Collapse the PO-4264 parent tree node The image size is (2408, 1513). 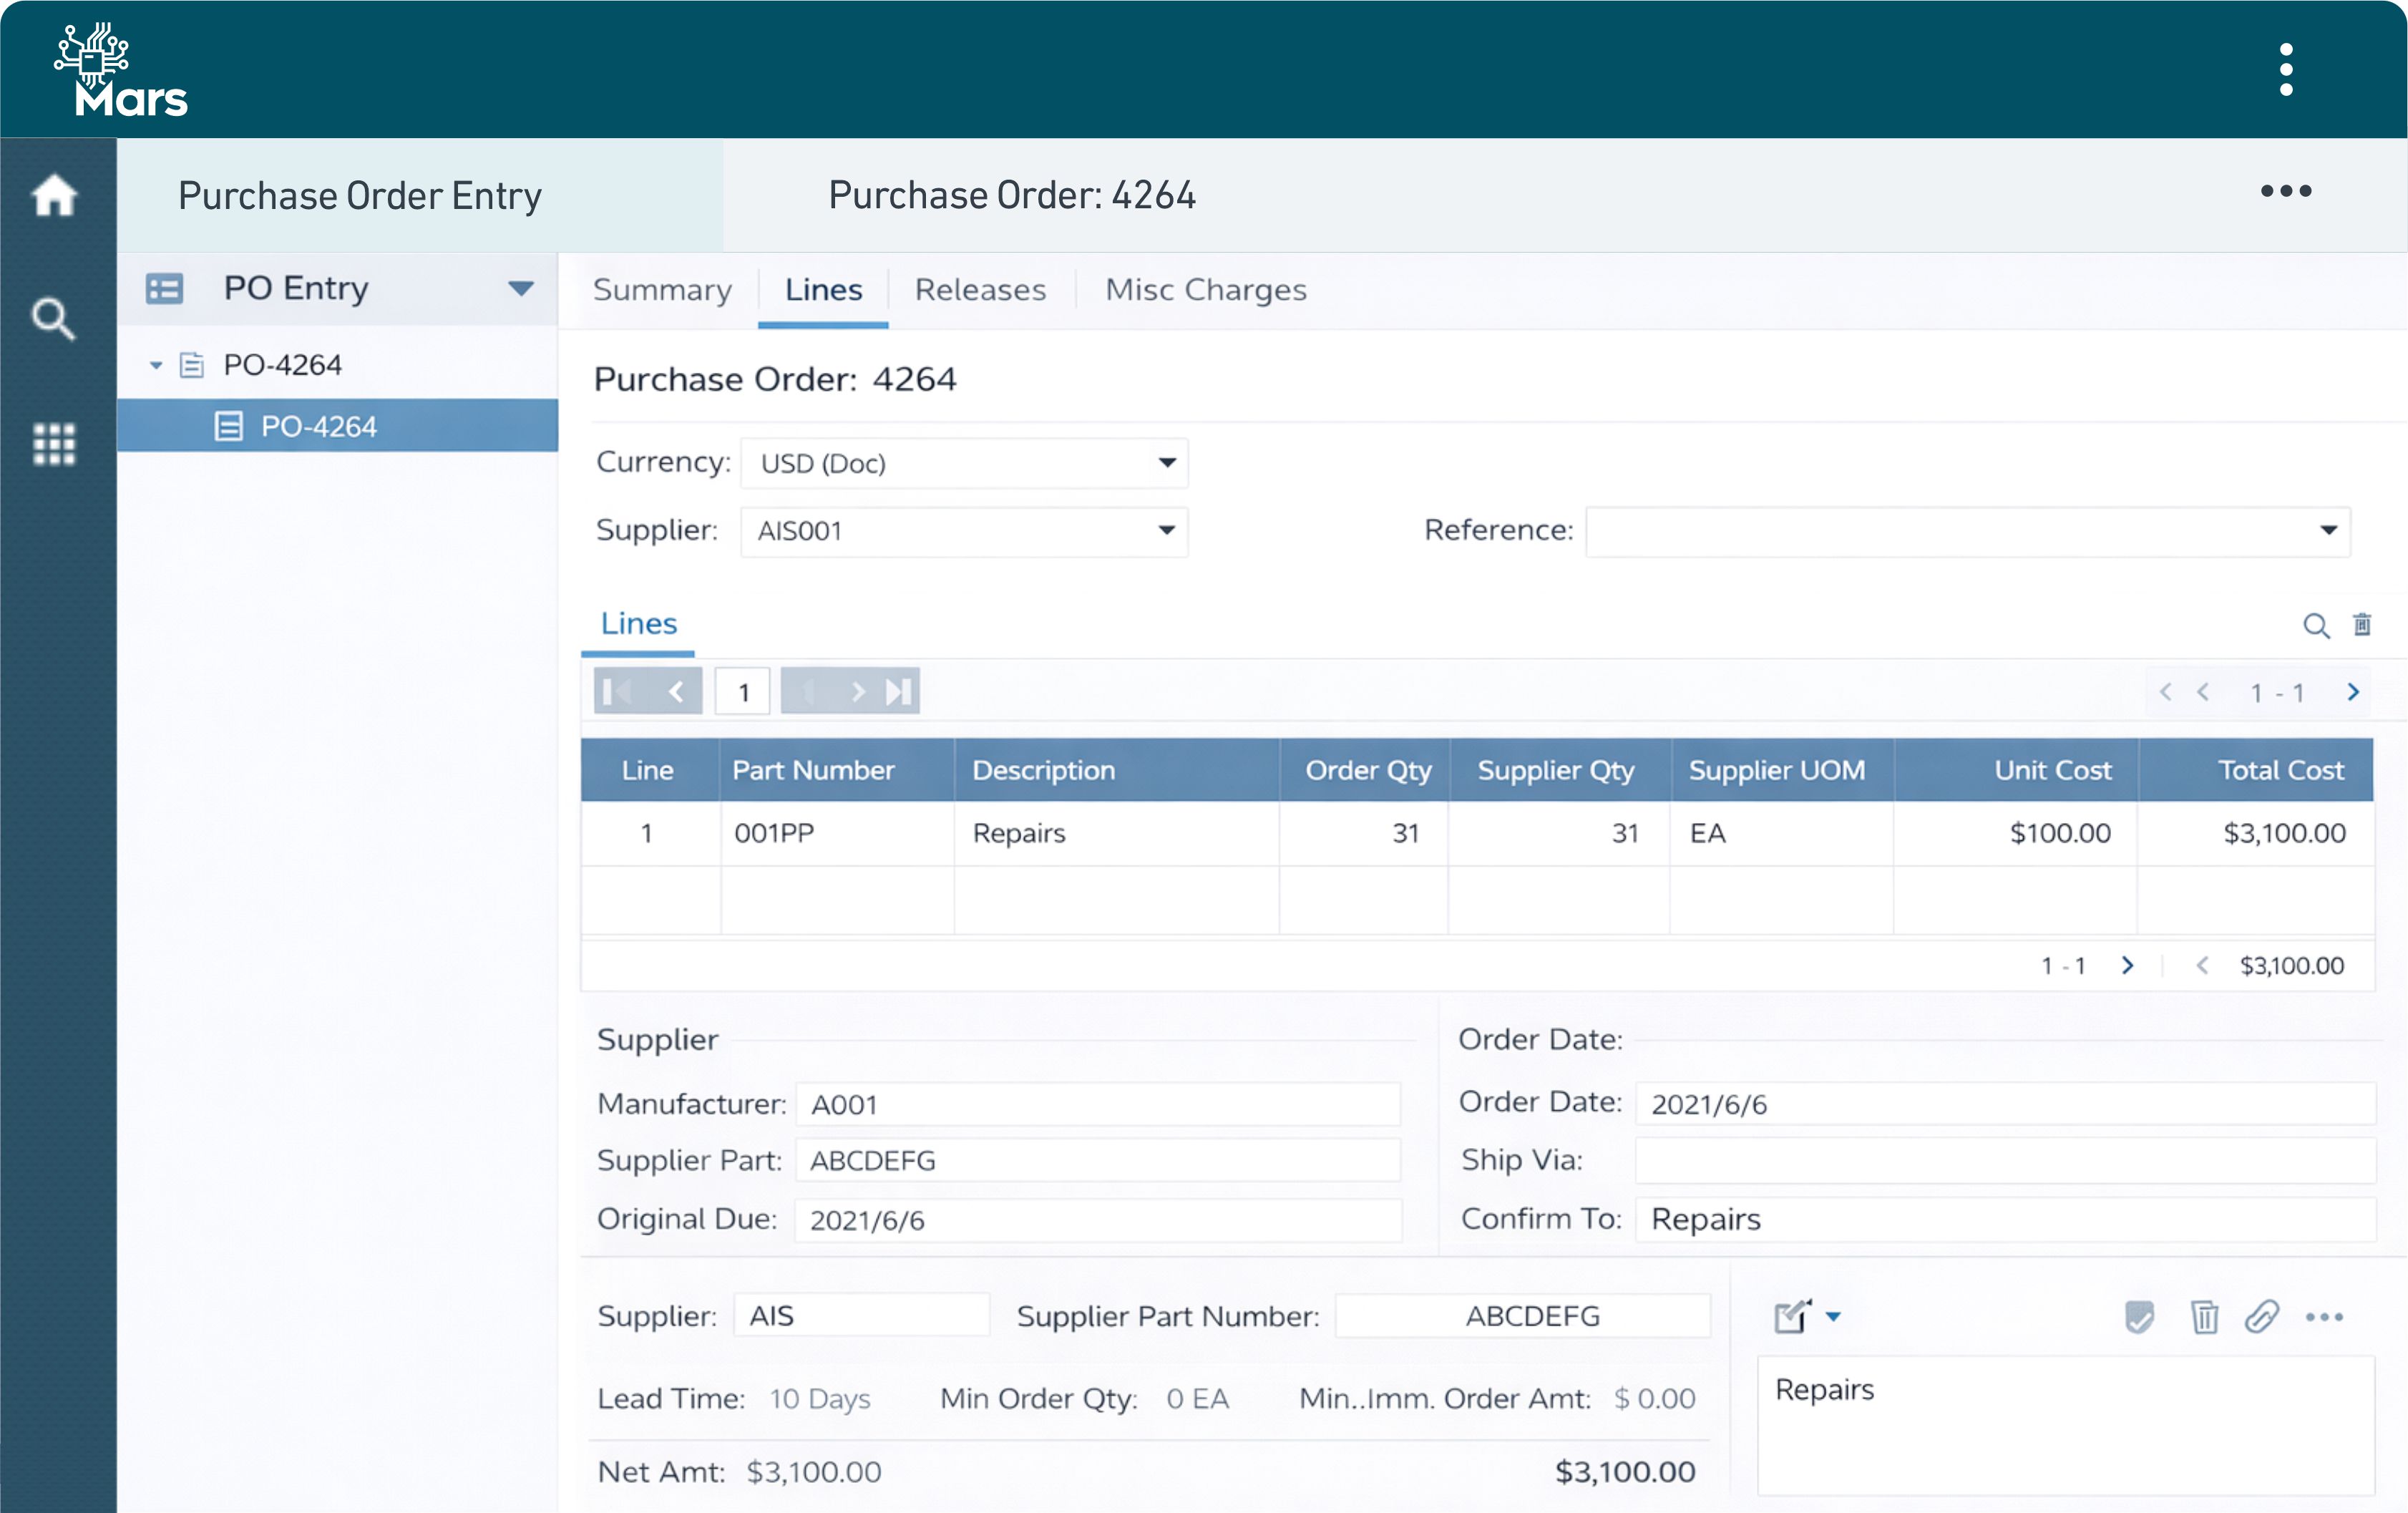coord(156,366)
